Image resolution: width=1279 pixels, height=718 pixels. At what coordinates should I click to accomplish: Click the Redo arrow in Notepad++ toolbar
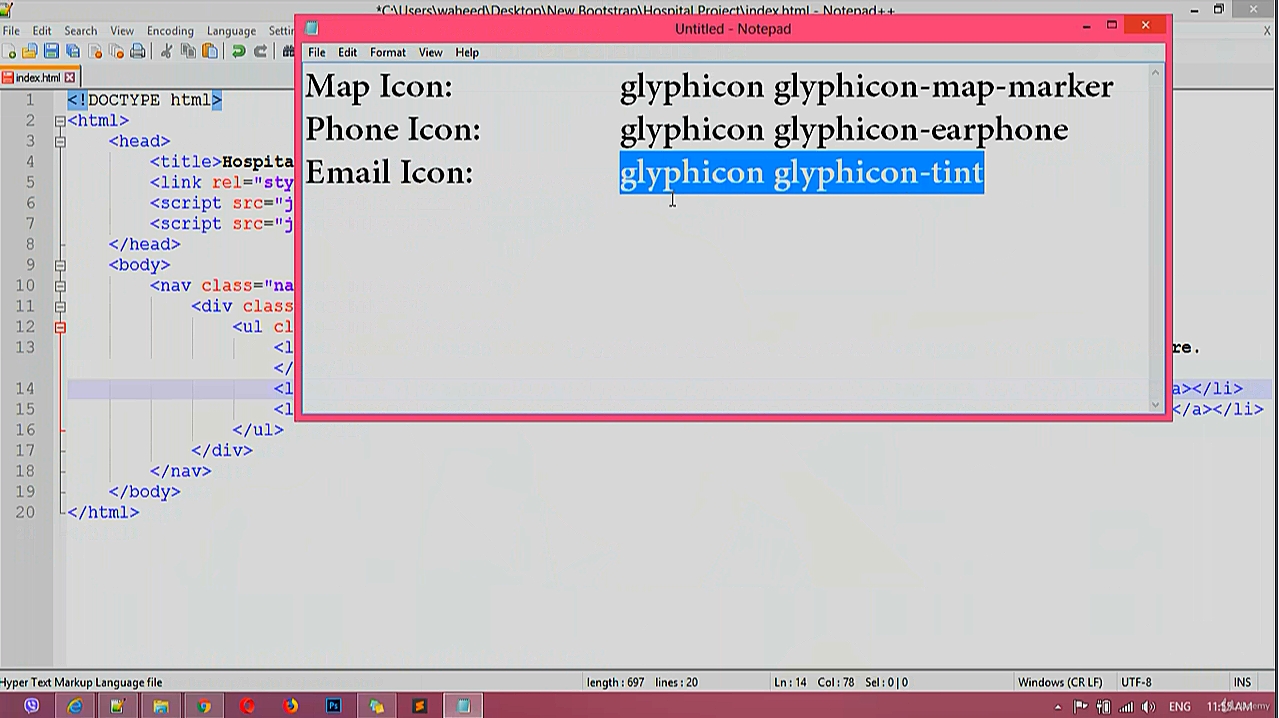tap(260, 52)
